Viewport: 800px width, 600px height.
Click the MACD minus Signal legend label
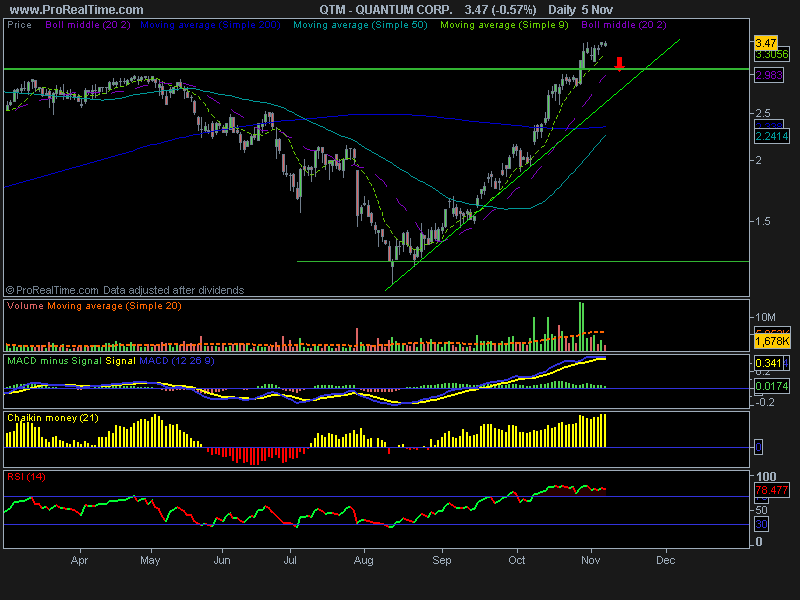click(x=55, y=361)
